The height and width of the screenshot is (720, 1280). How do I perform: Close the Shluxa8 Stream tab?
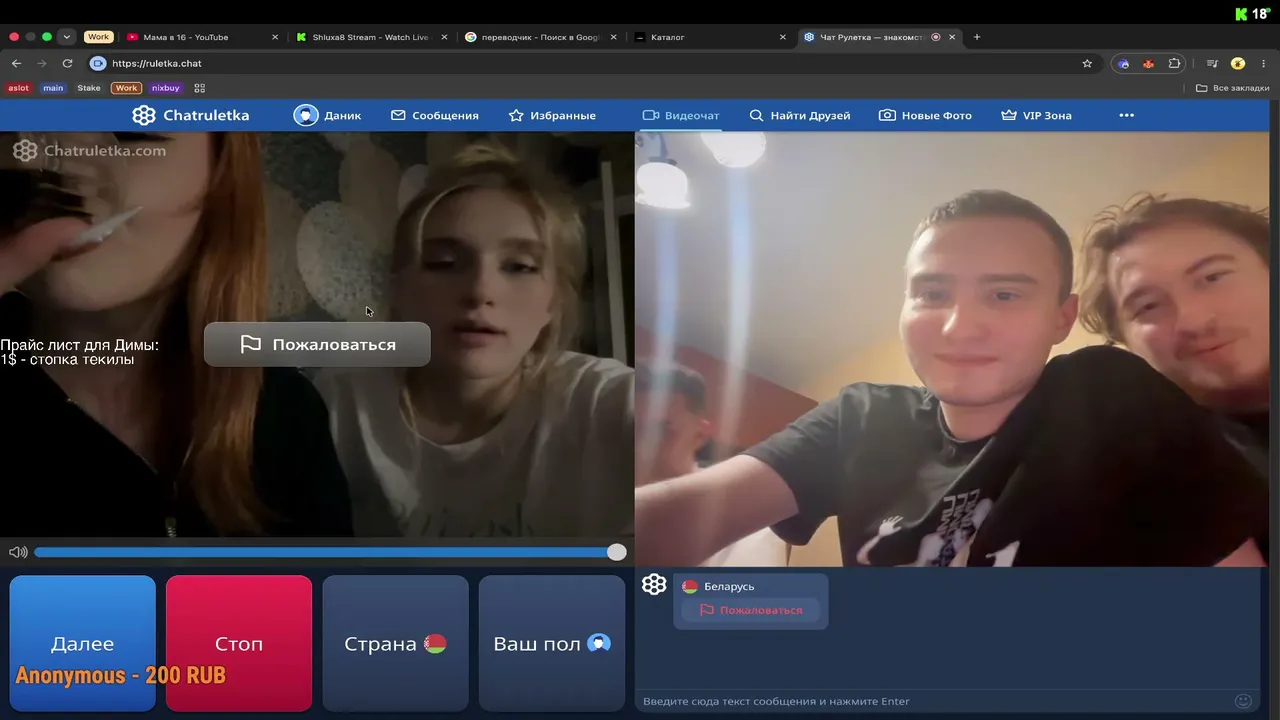[x=444, y=37]
